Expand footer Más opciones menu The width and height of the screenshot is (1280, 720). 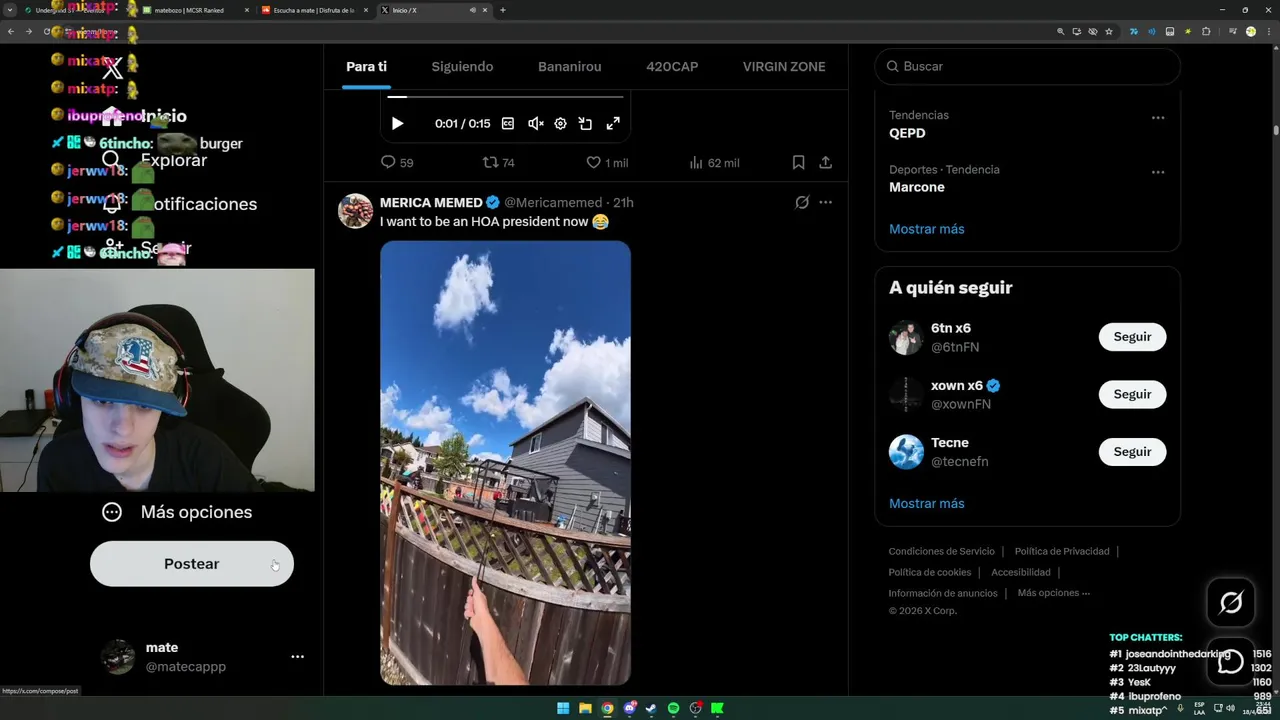pos(1054,593)
